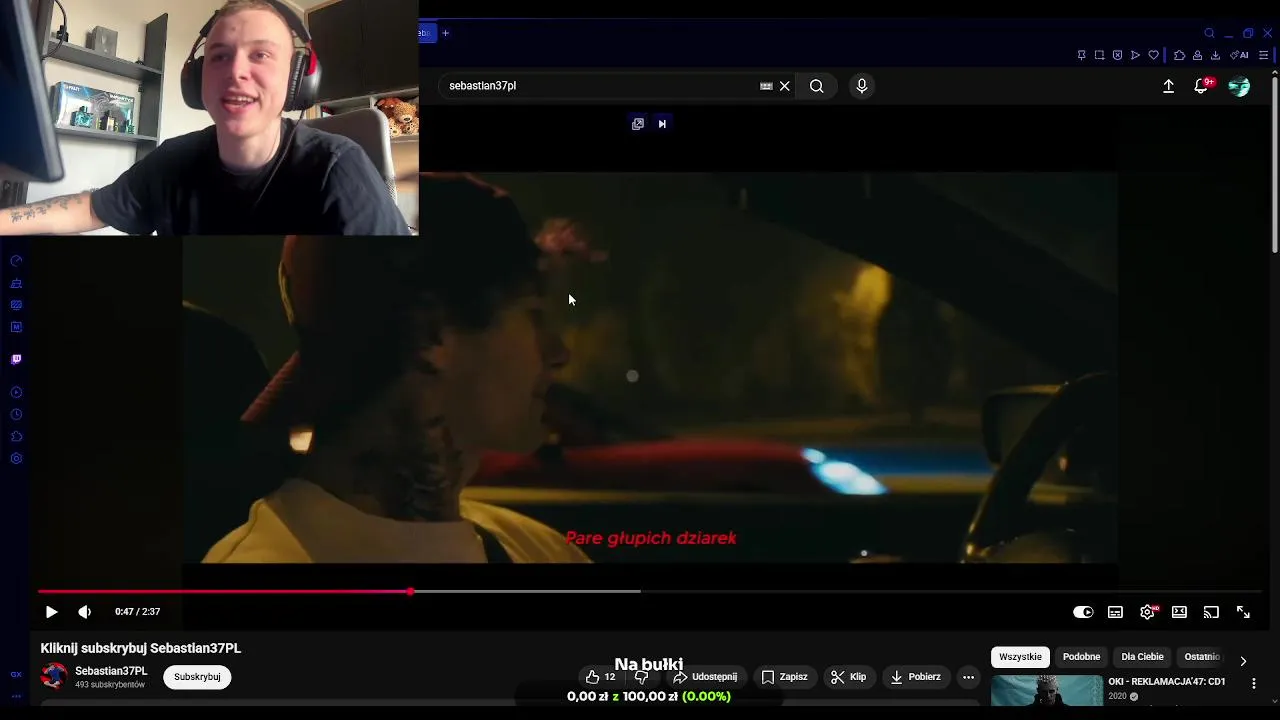Download video via Pobierz
Viewport: 1280px width, 720px height.
coord(915,677)
